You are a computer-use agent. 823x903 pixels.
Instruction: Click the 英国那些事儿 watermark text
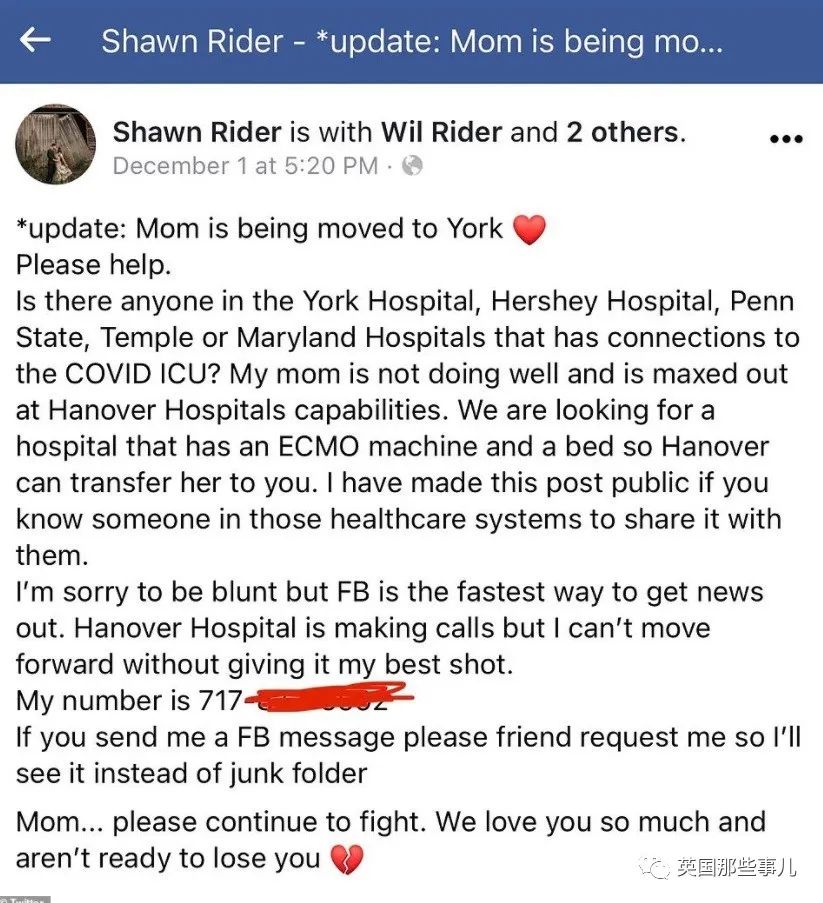(737, 867)
